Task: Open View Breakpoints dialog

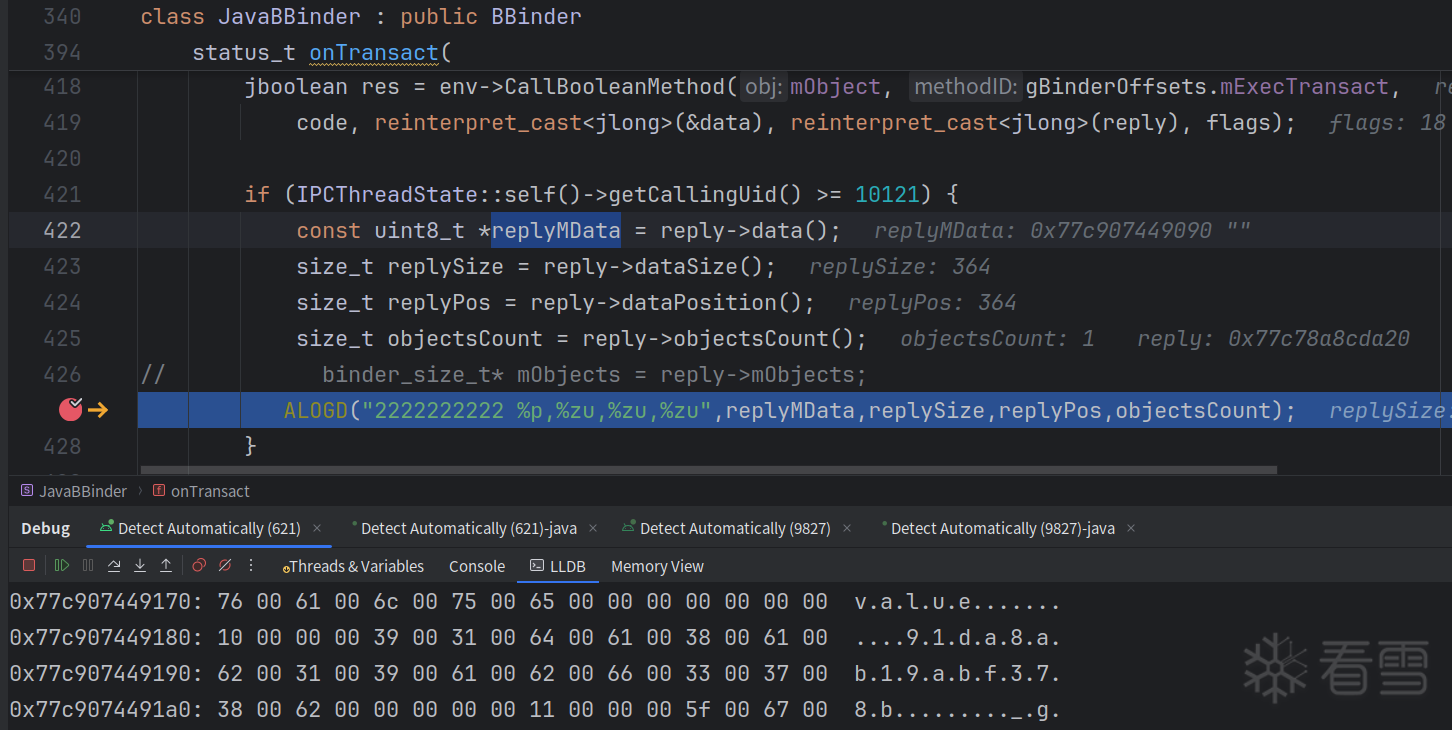Action: pyautogui.click(x=199, y=565)
